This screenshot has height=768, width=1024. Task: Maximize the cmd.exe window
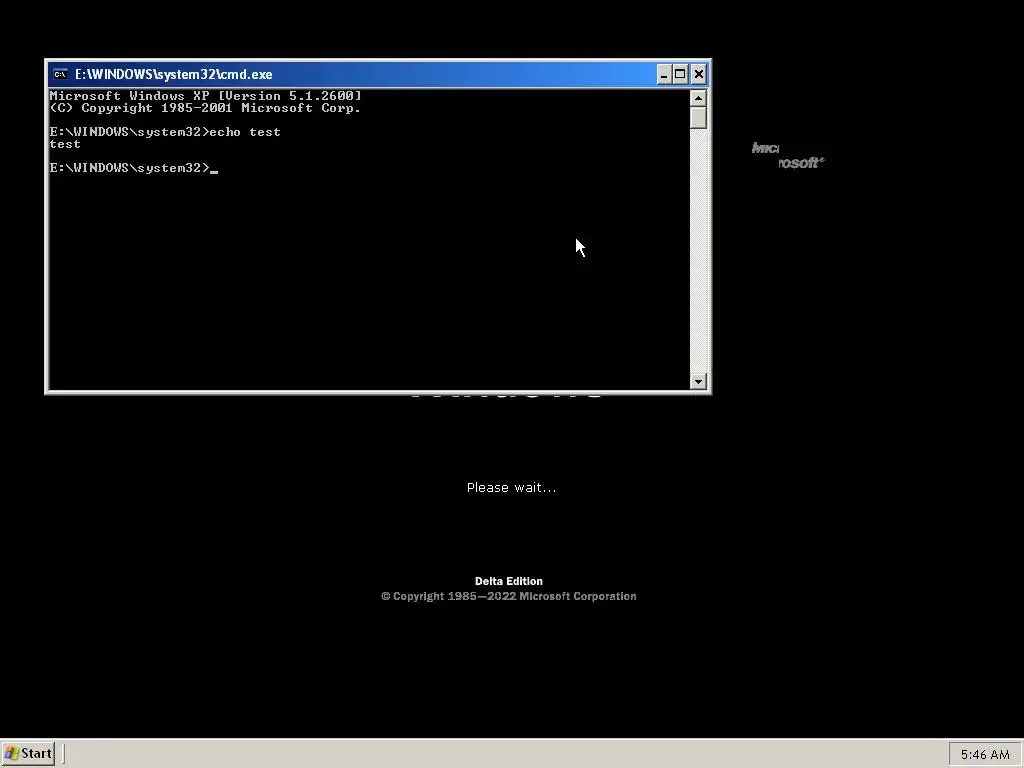pyautogui.click(x=680, y=74)
